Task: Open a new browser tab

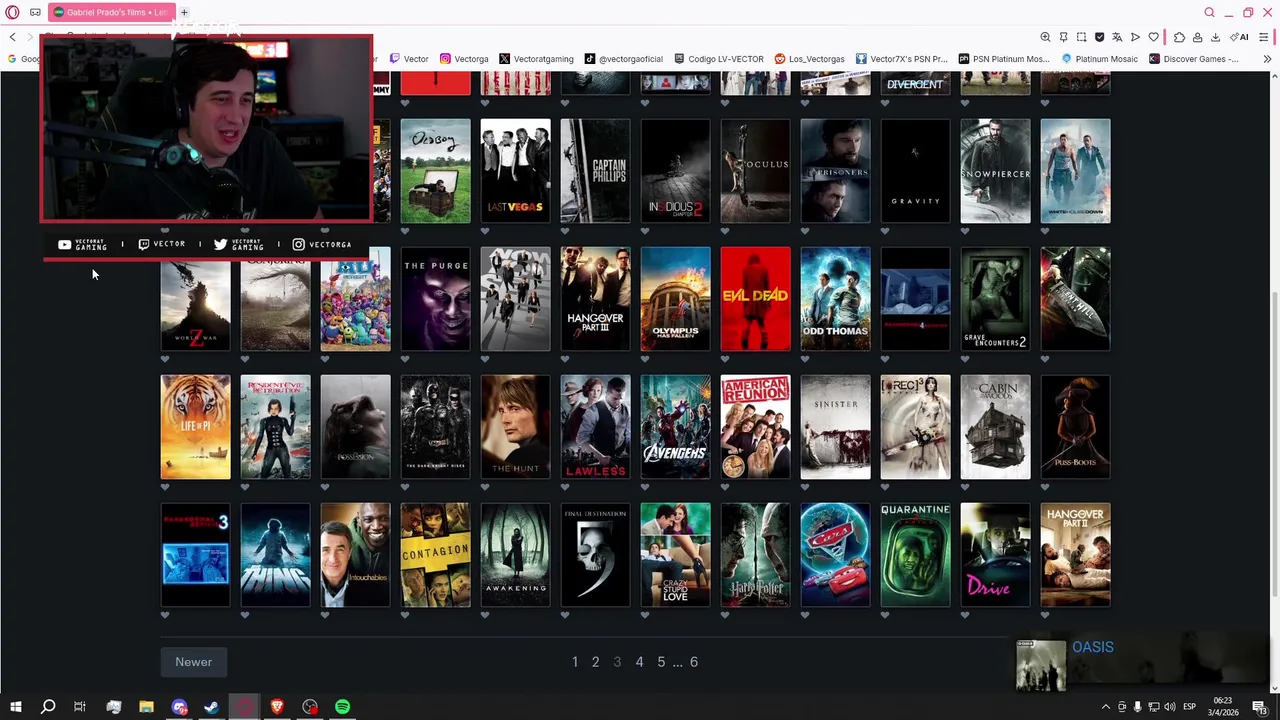Action: pos(184,12)
